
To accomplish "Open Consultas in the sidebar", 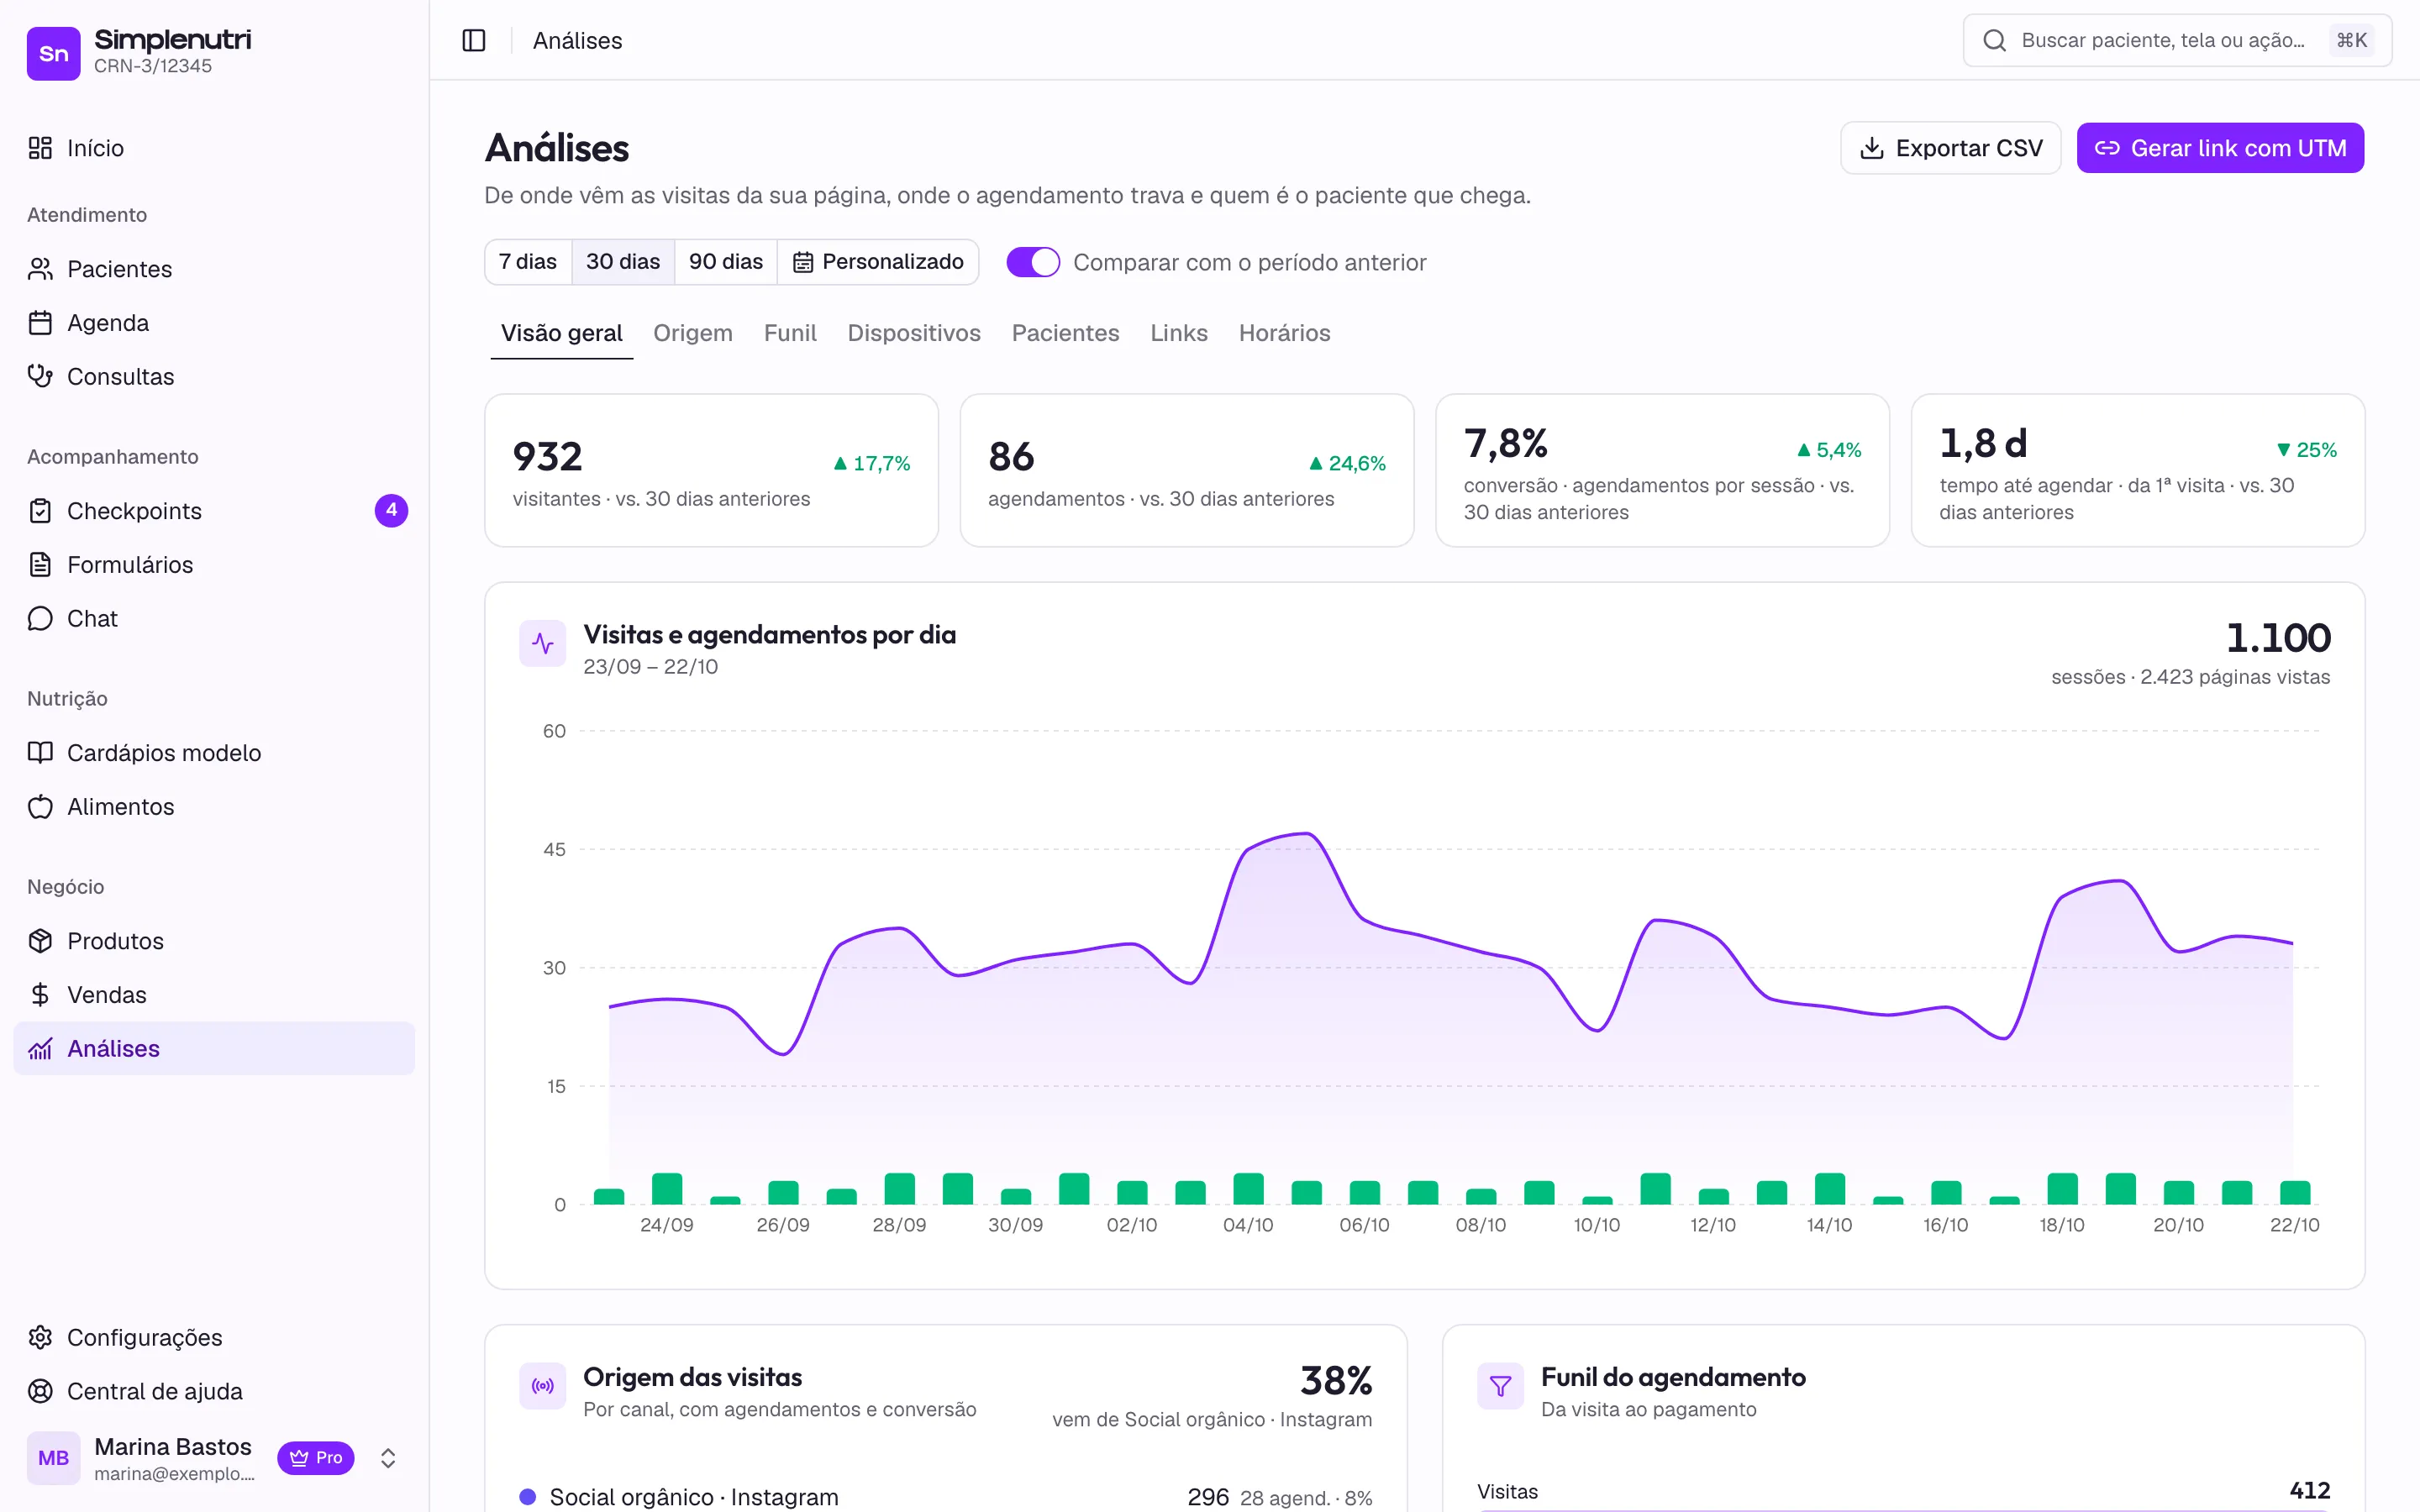I will coord(214,377).
